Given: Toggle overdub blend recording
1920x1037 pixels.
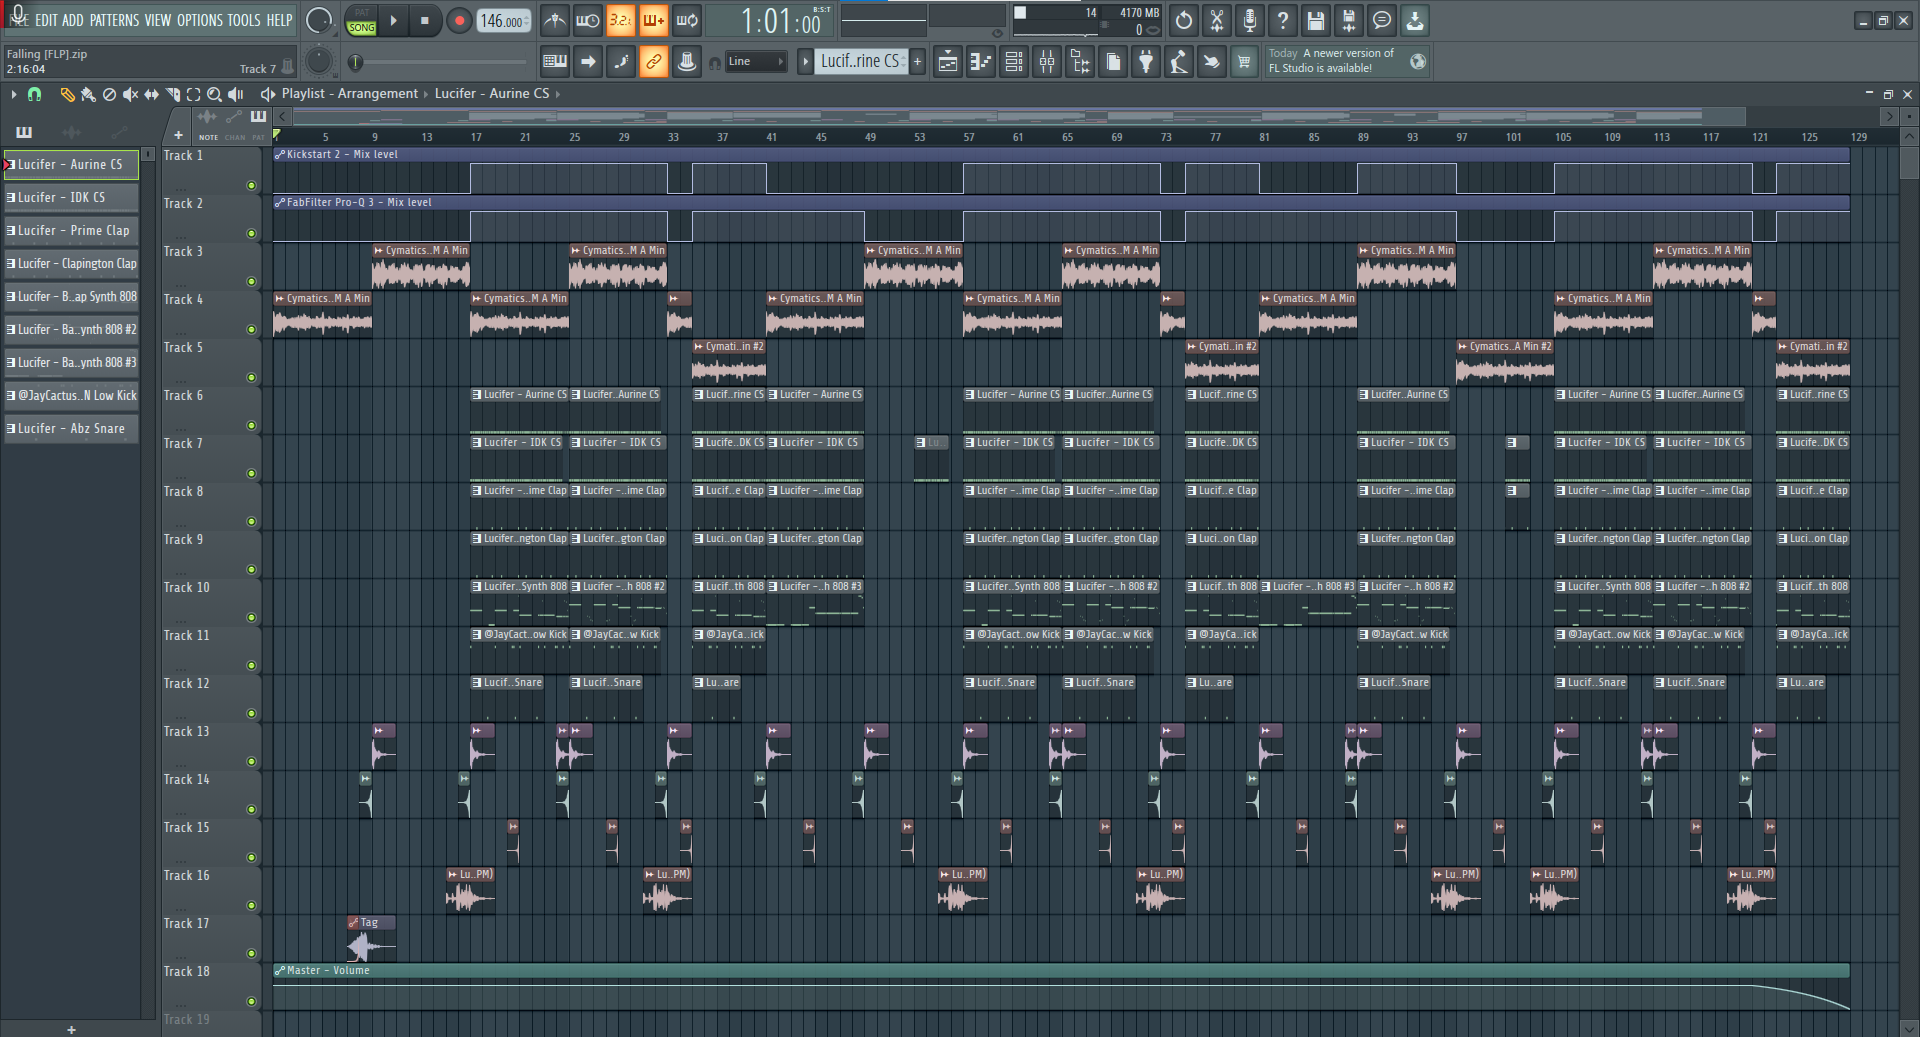Looking at the screenshot, I should (x=653, y=20).
